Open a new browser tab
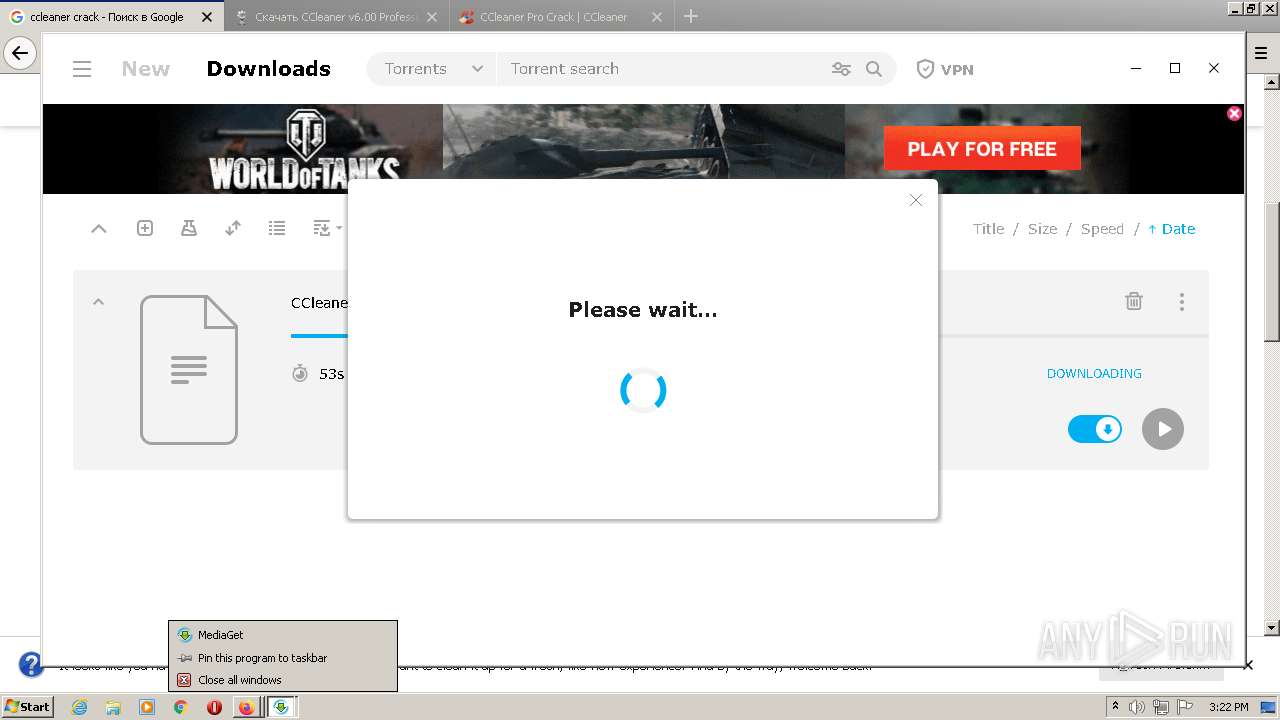The height and width of the screenshot is (720, 1280). point(691,16)
